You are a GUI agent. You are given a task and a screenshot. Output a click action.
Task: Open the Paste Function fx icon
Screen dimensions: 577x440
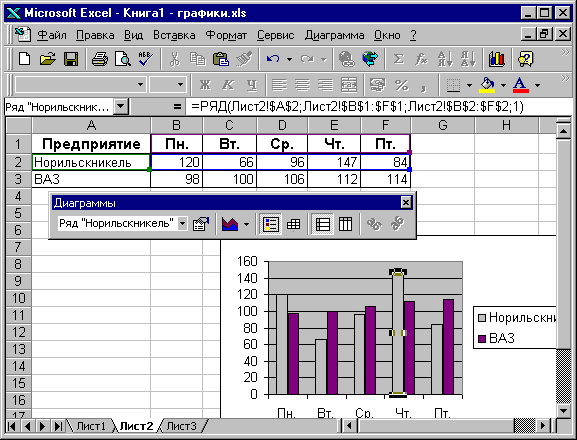[421, 59]
